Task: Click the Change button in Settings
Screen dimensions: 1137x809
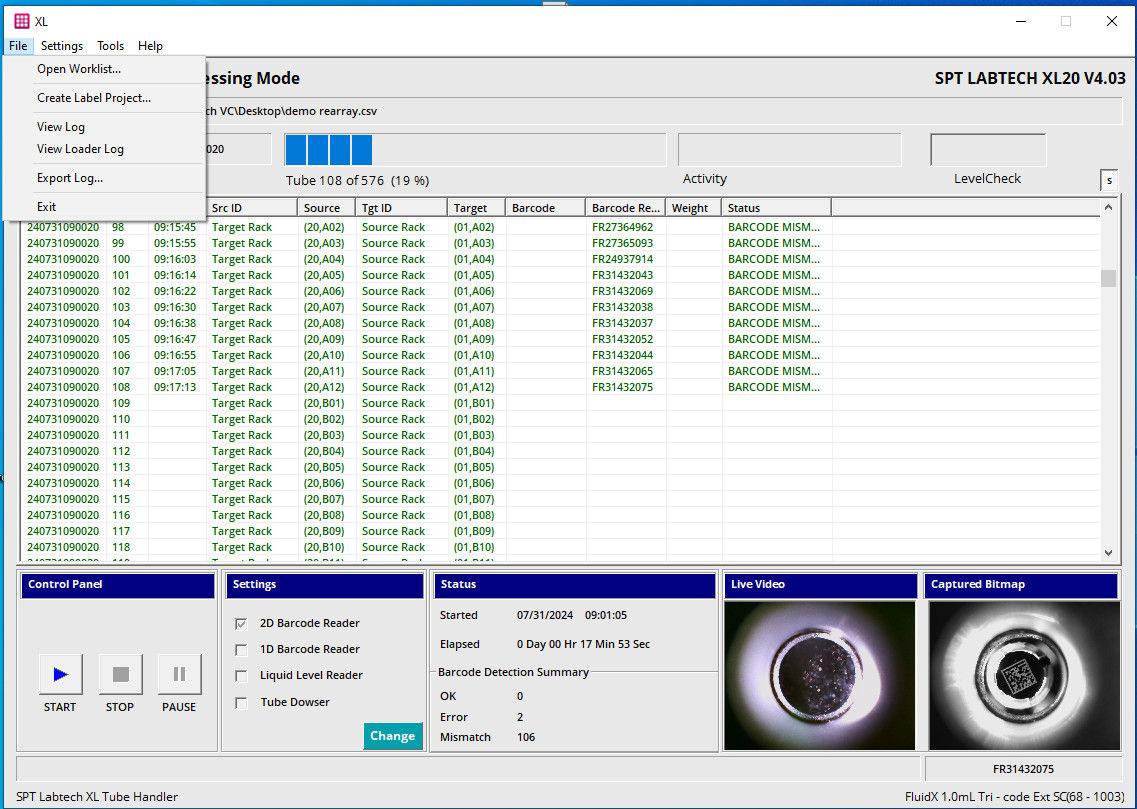Action: (392, 736)
